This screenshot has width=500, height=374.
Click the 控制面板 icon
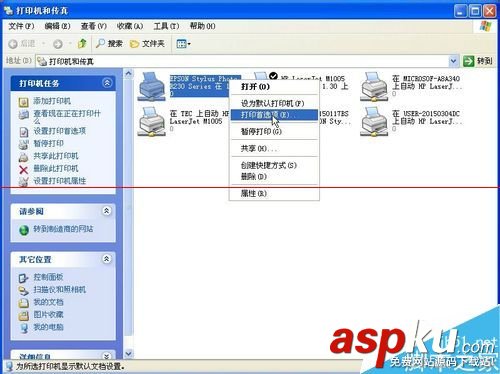(x=24, y=278)
